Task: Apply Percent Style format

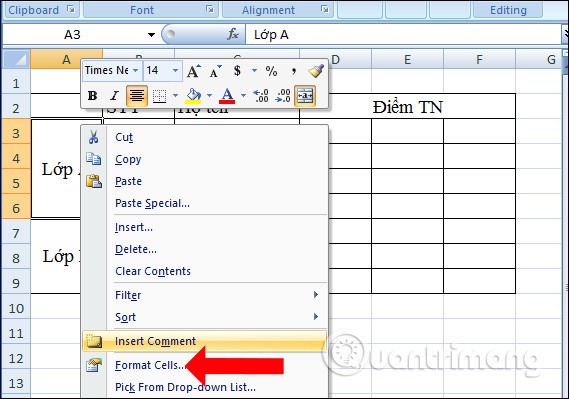Action: (271, 71)
